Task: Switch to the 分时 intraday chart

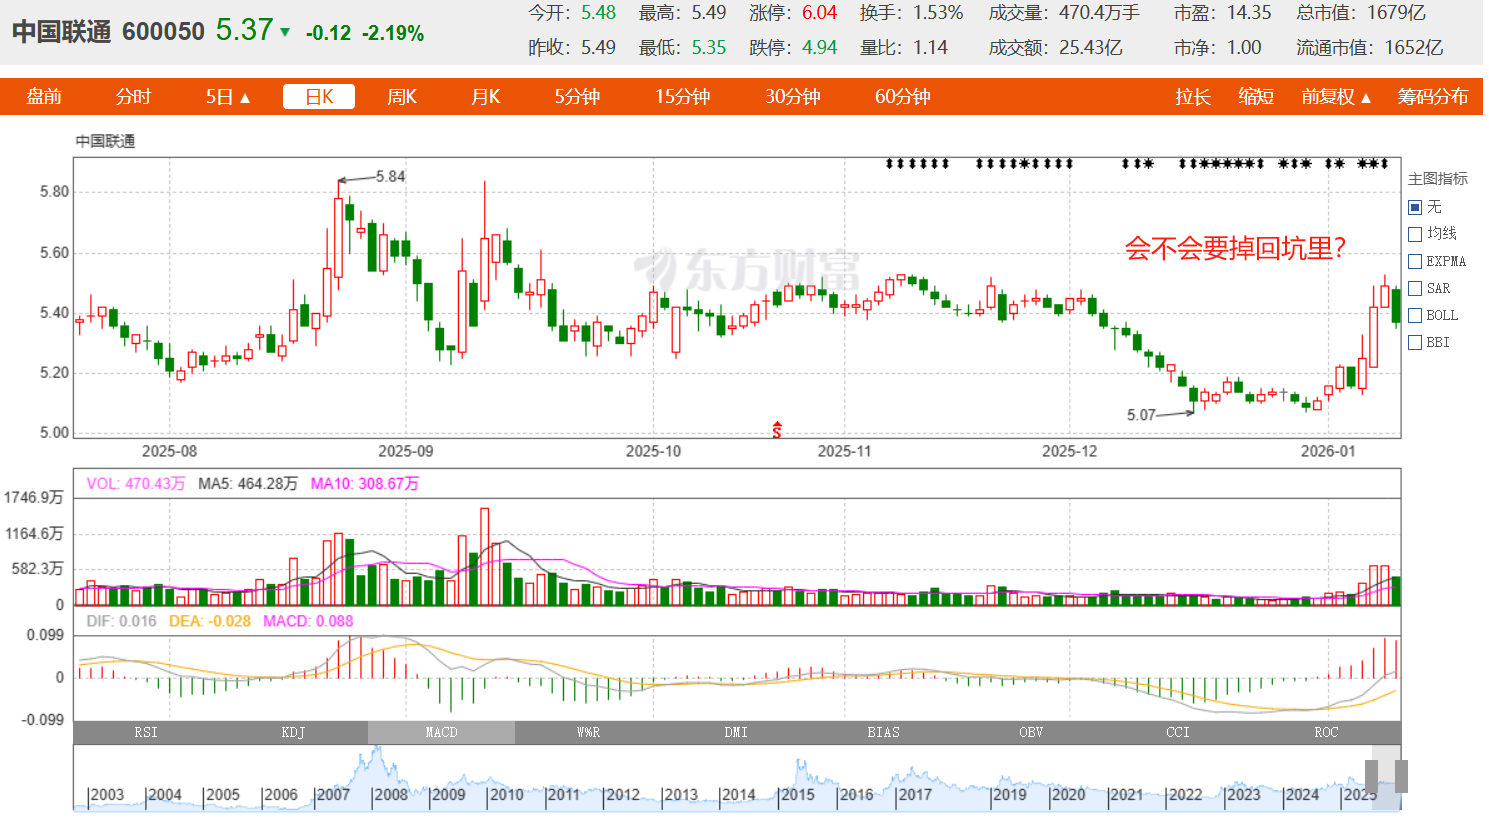Action: click(x=133, y=97)
